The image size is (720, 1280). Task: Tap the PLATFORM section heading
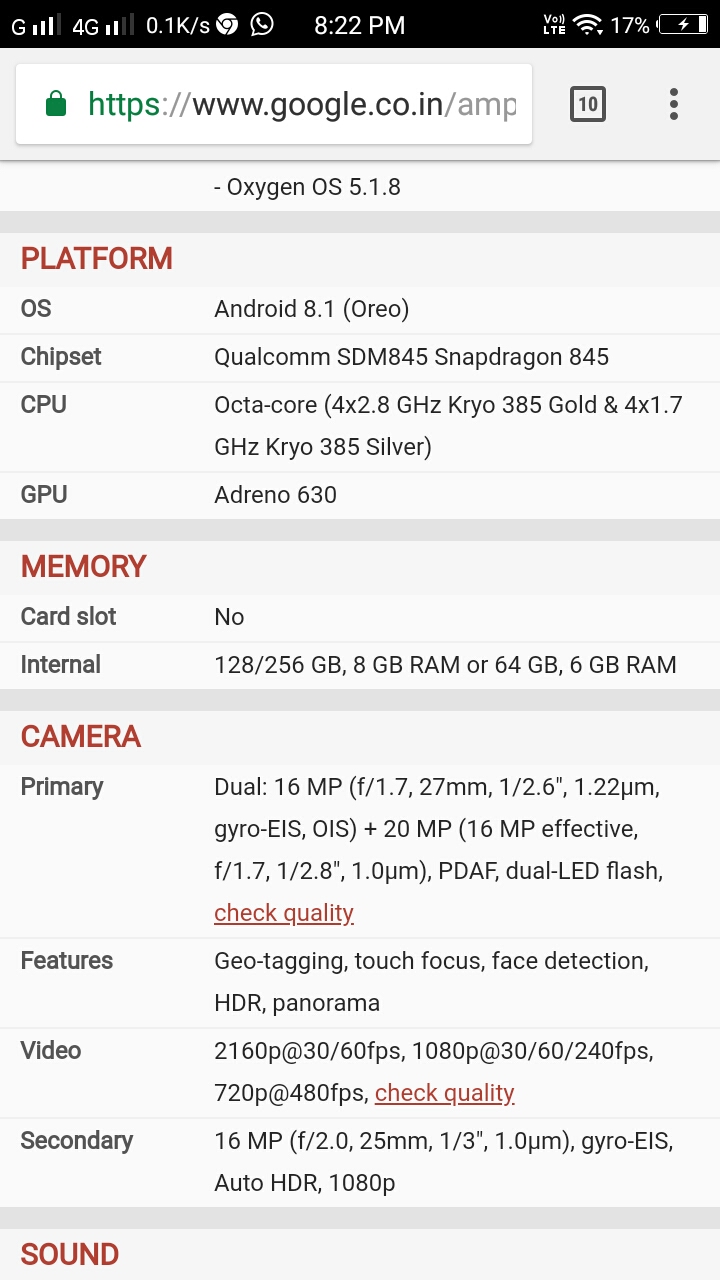(x=97, y=259)
